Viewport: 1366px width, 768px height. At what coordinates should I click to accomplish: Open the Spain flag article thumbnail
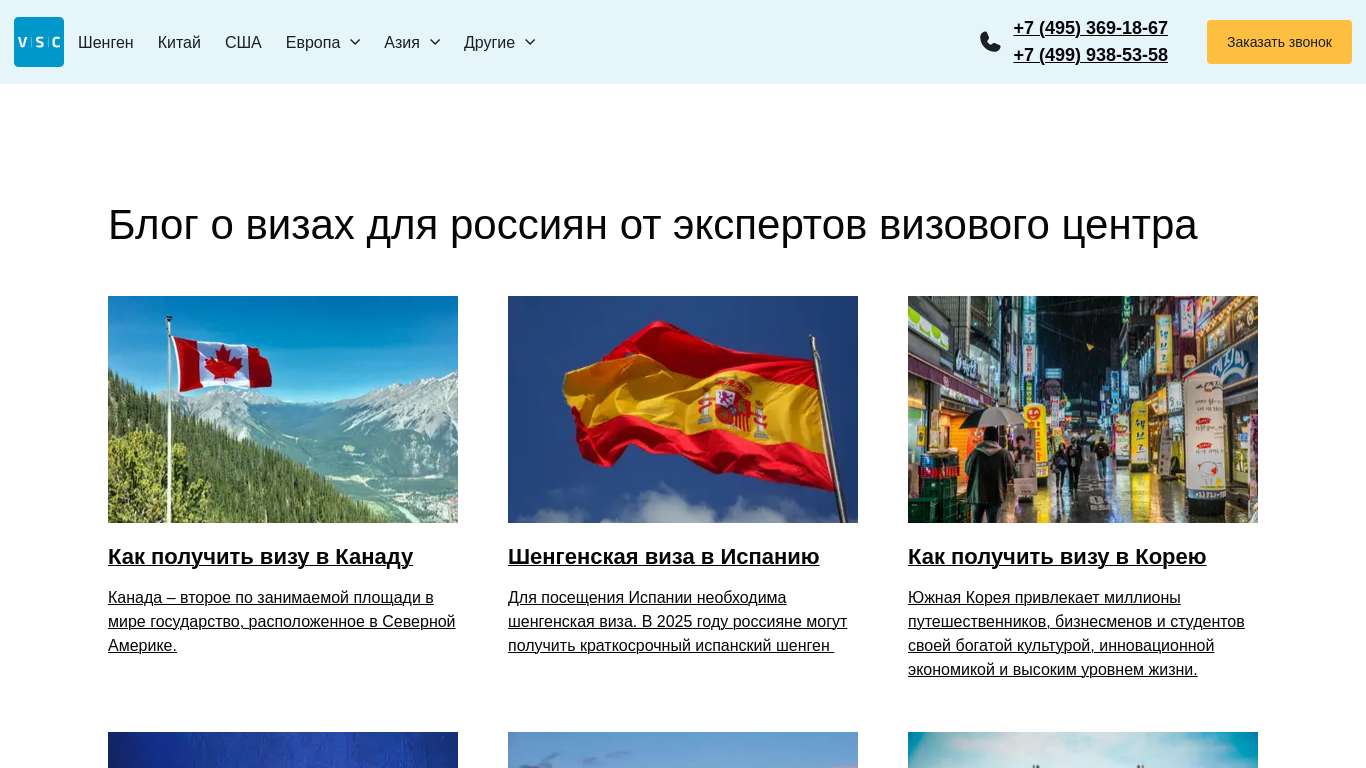pos(683,409)
